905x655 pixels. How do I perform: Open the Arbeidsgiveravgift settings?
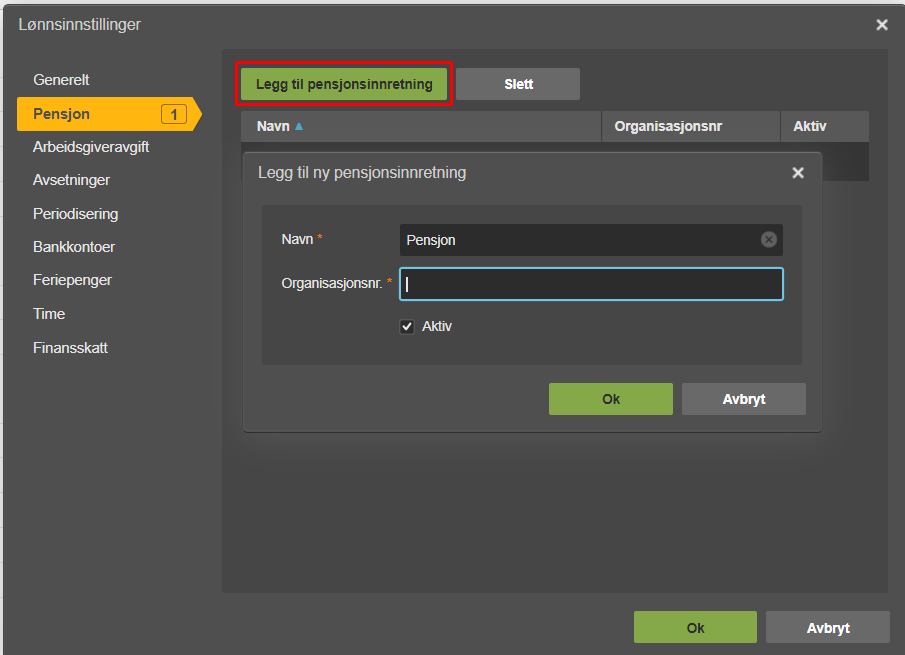[x=91, y=147]
